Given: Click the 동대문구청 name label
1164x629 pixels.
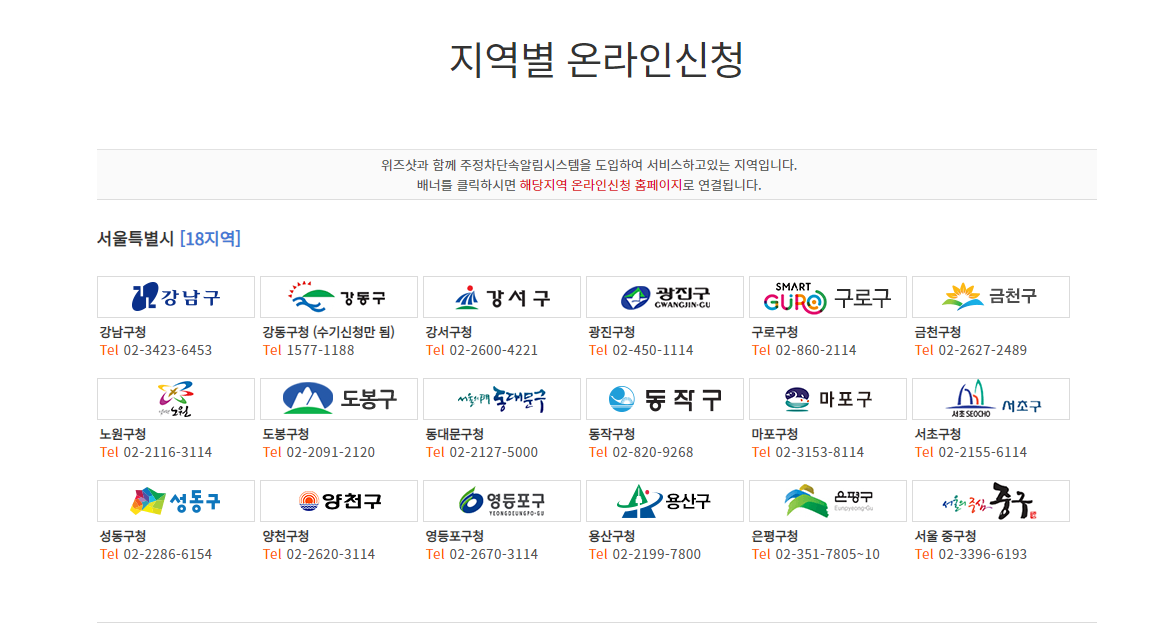Looking at the screenshot, I should 454,434.
